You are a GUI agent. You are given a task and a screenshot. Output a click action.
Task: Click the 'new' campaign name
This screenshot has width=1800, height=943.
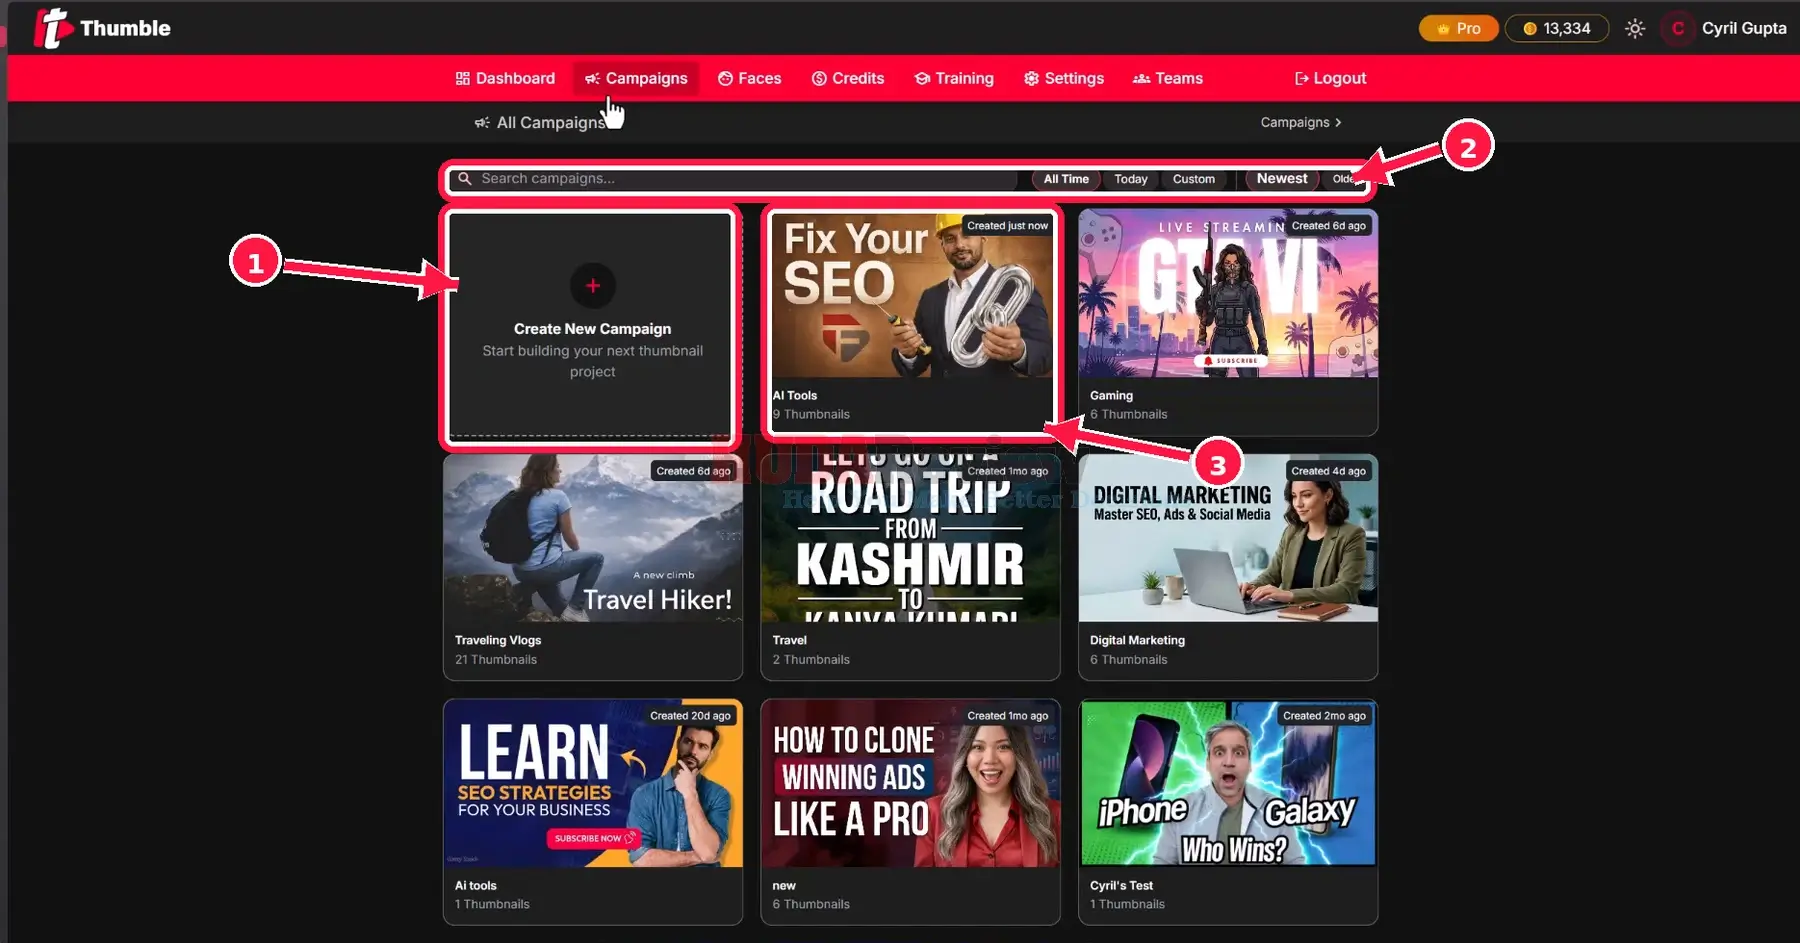pos(784,886)
